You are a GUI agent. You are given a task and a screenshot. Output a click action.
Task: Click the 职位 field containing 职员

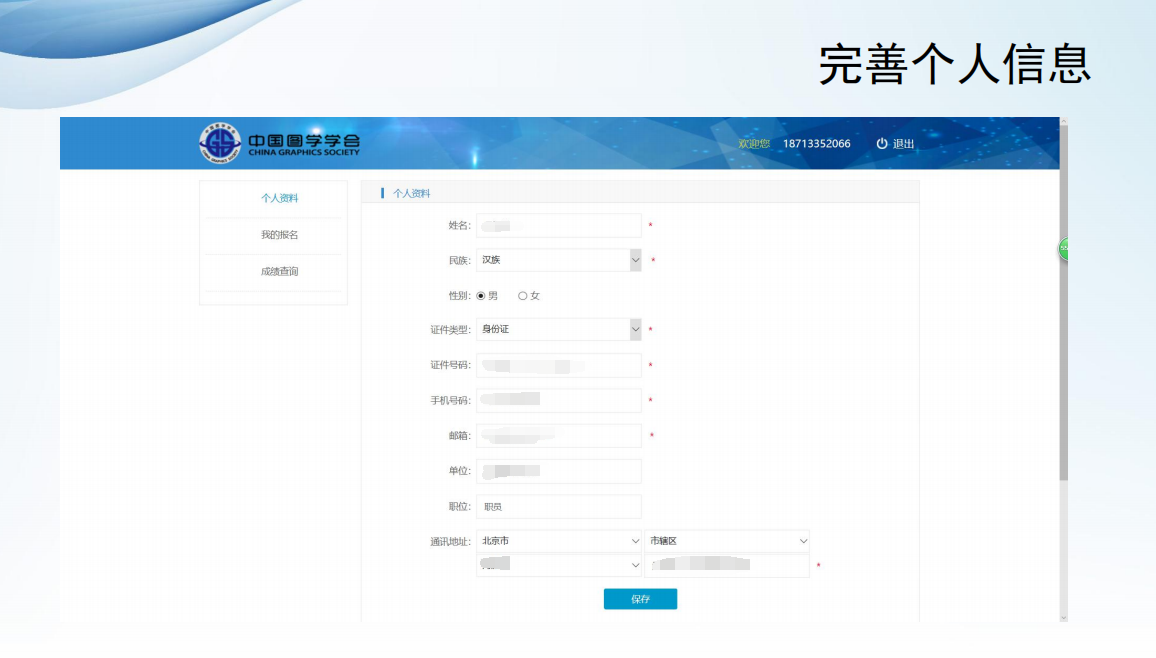click(559, 507)
